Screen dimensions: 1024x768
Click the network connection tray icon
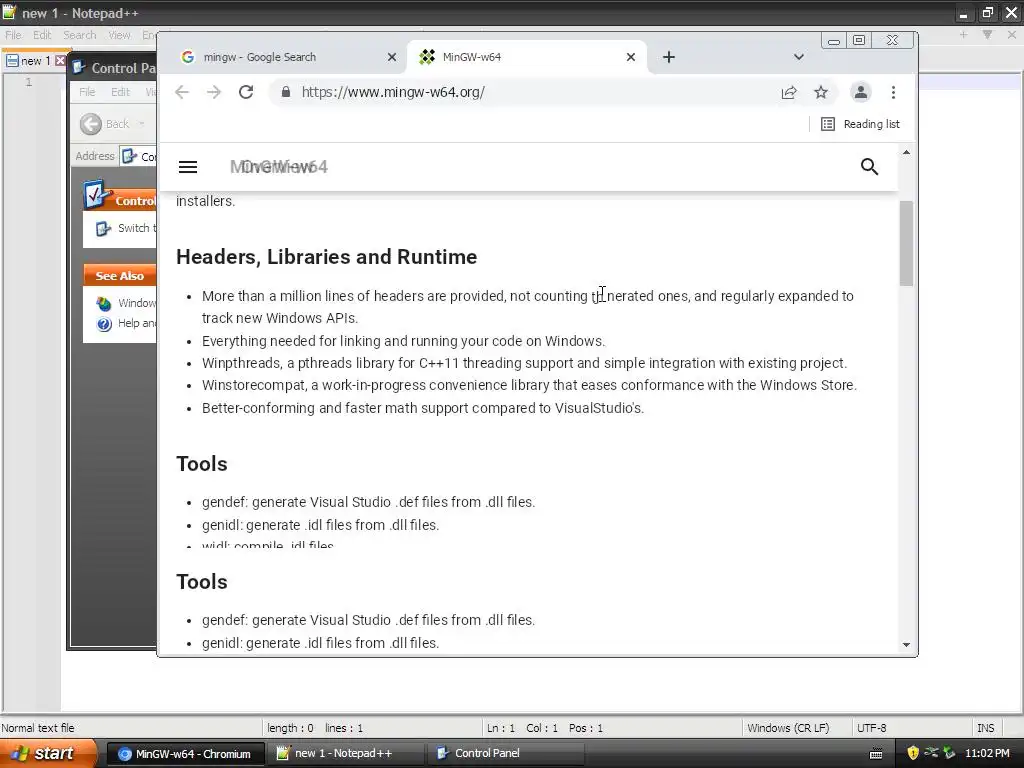tap(932, 753)
